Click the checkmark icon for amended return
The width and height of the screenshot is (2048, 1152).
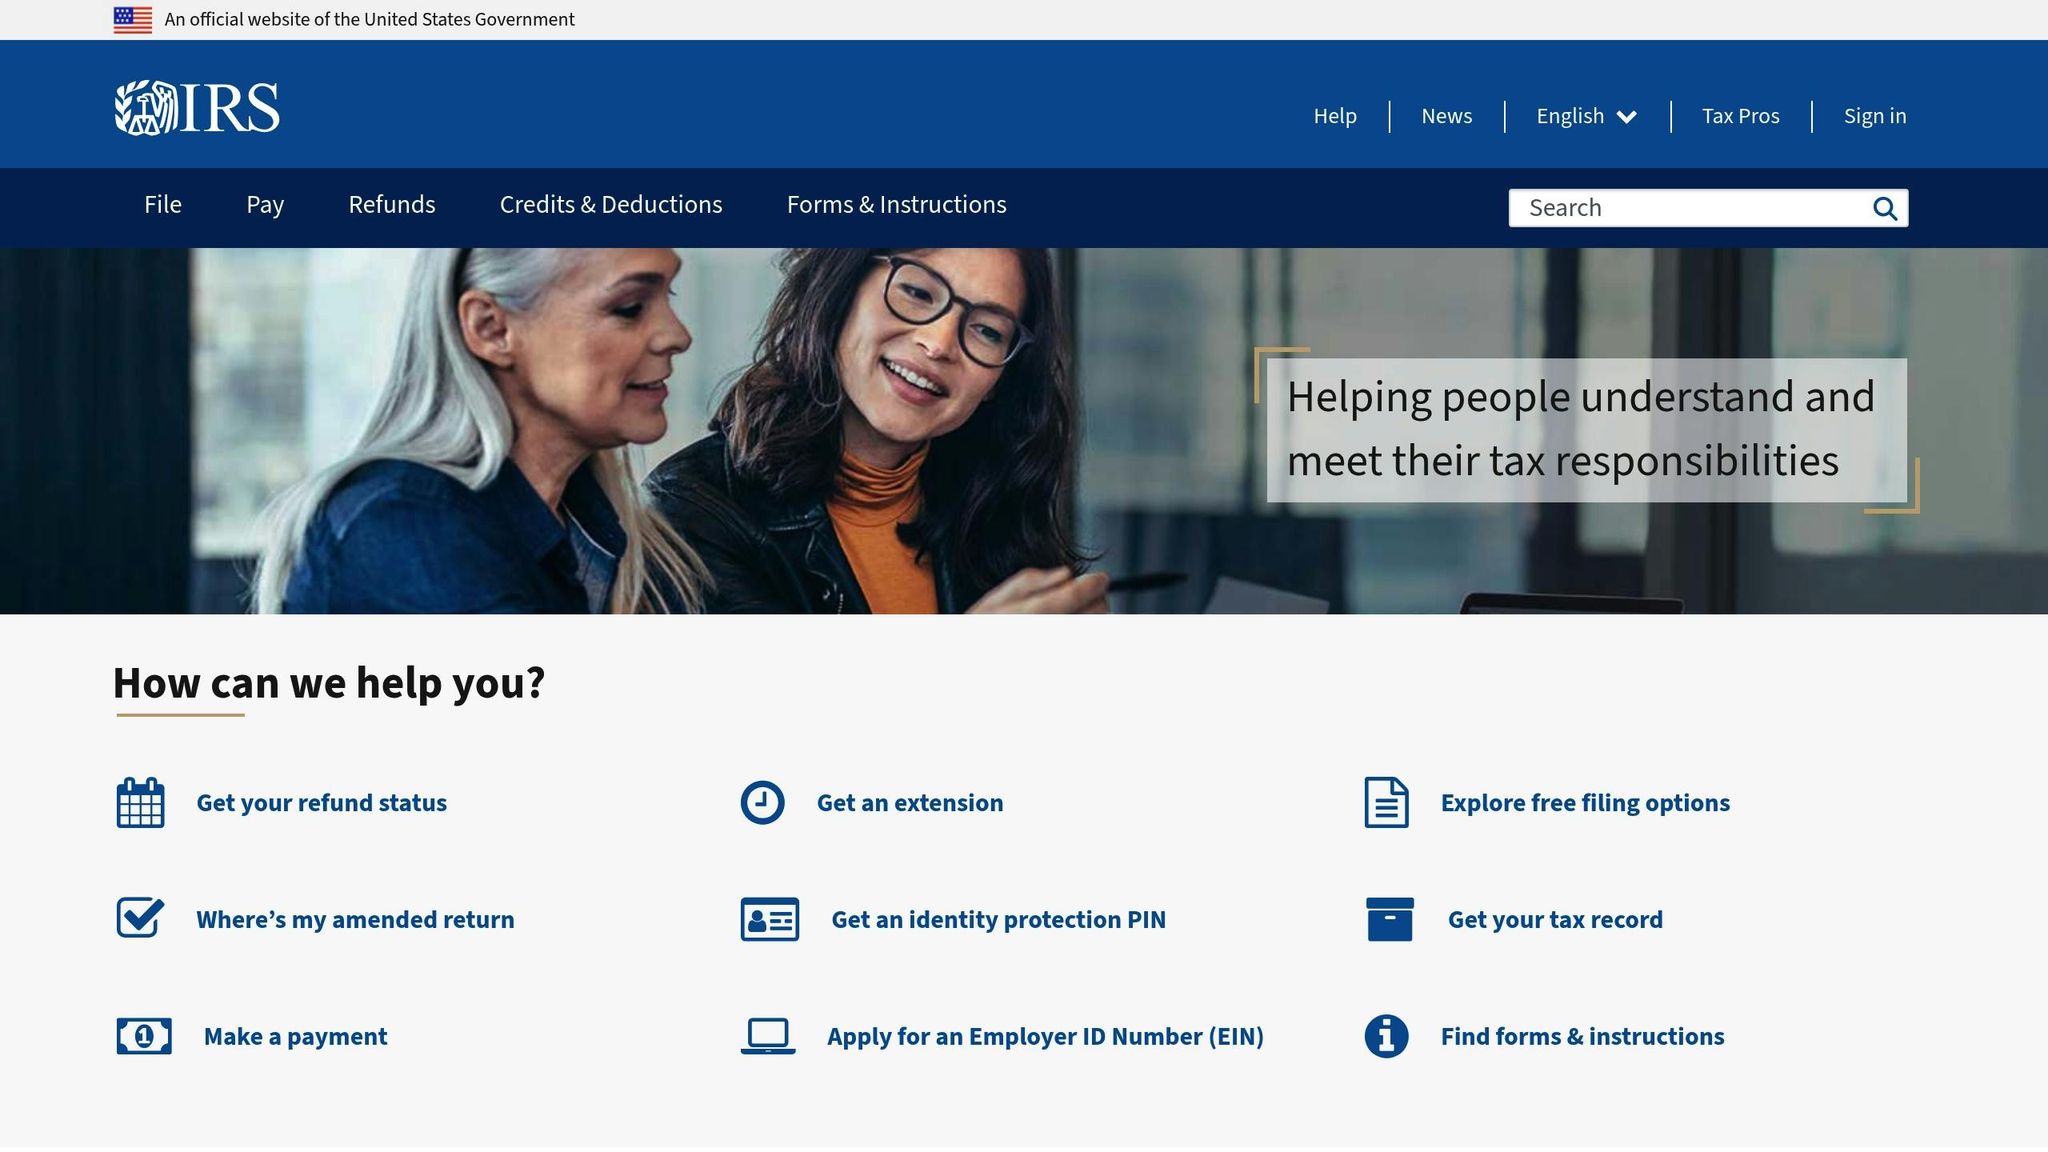pyautogui.click(x=140, y=918)
